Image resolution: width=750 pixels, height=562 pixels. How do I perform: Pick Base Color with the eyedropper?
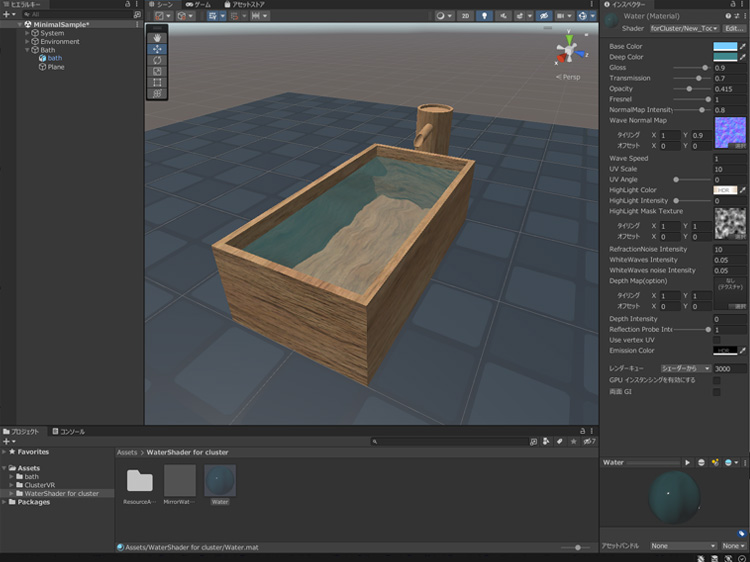pyautogui.click(x=743, y=46)
